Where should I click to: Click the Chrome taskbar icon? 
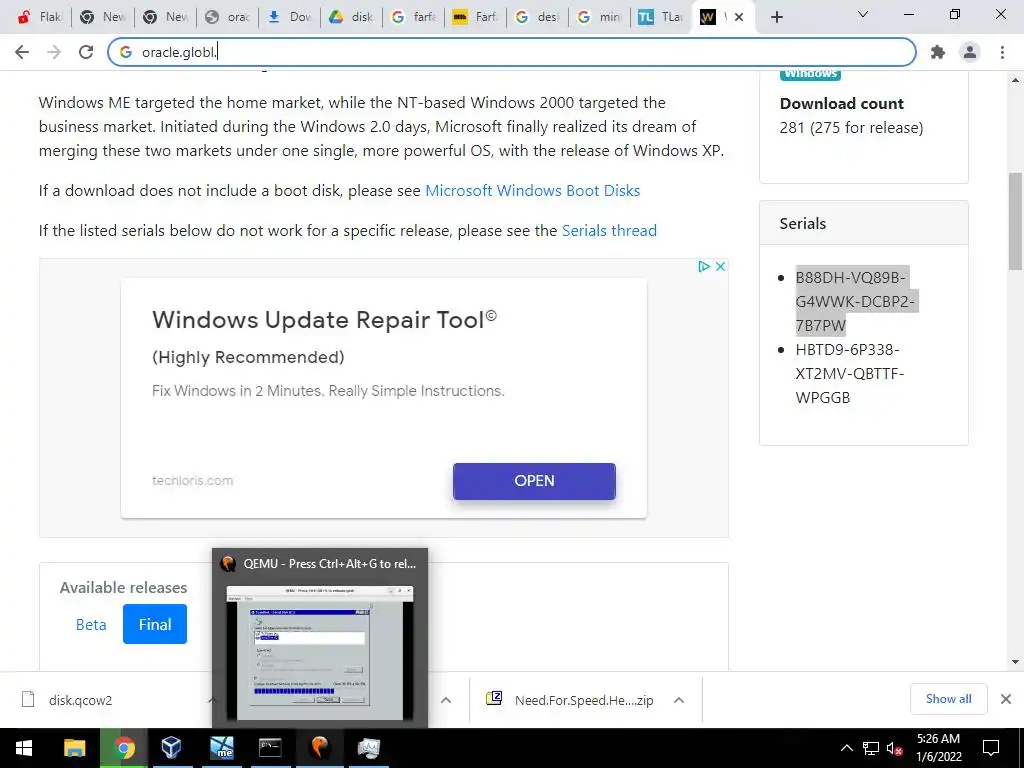124,748
